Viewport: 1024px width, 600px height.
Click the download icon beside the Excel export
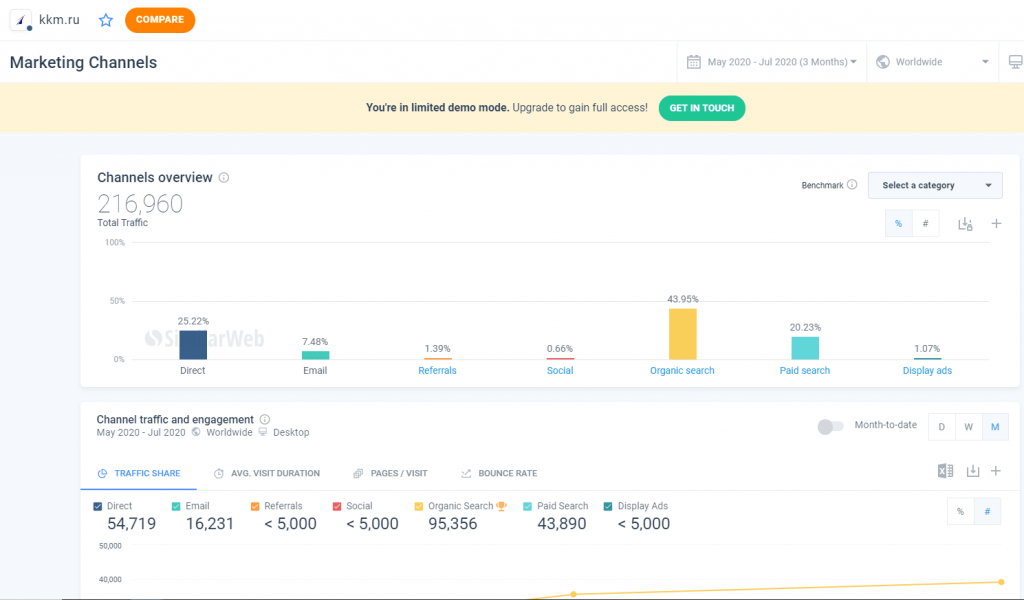[973, 472]
